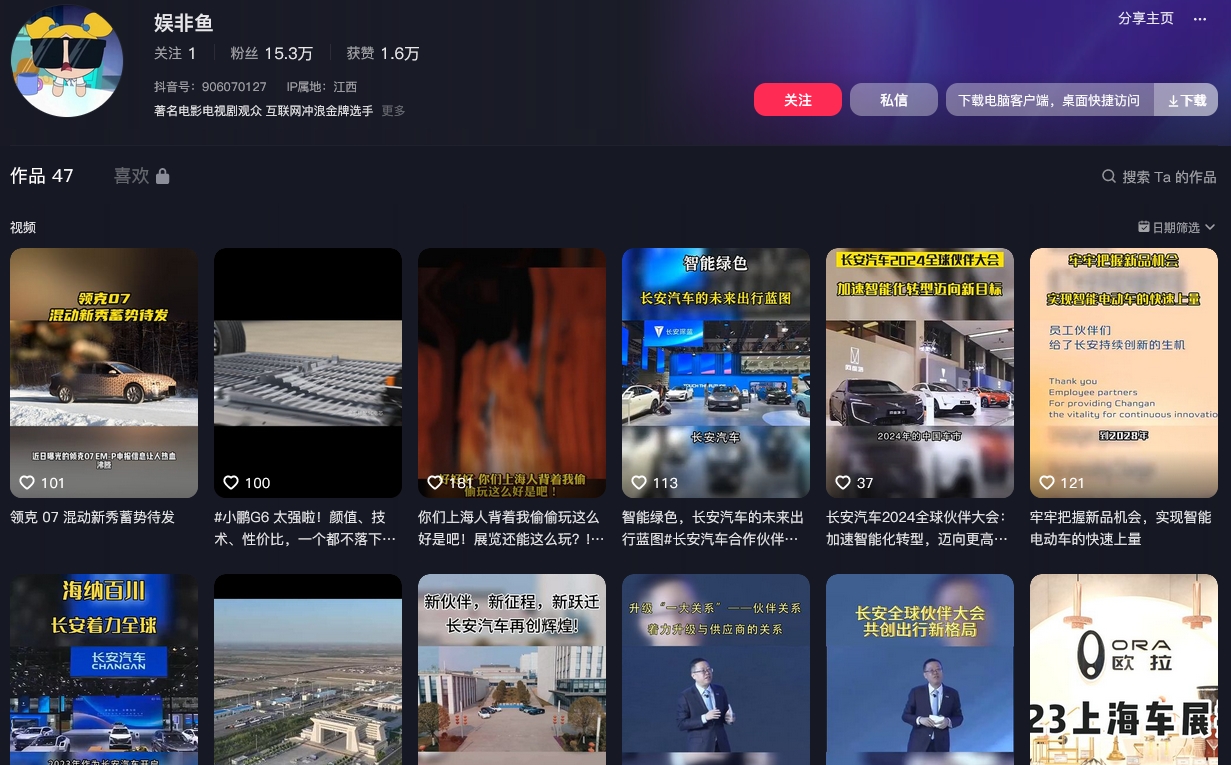Click title 牢牢把握新品机会,实现智能电动车

pyautogui.click(x=1121, y=528)
